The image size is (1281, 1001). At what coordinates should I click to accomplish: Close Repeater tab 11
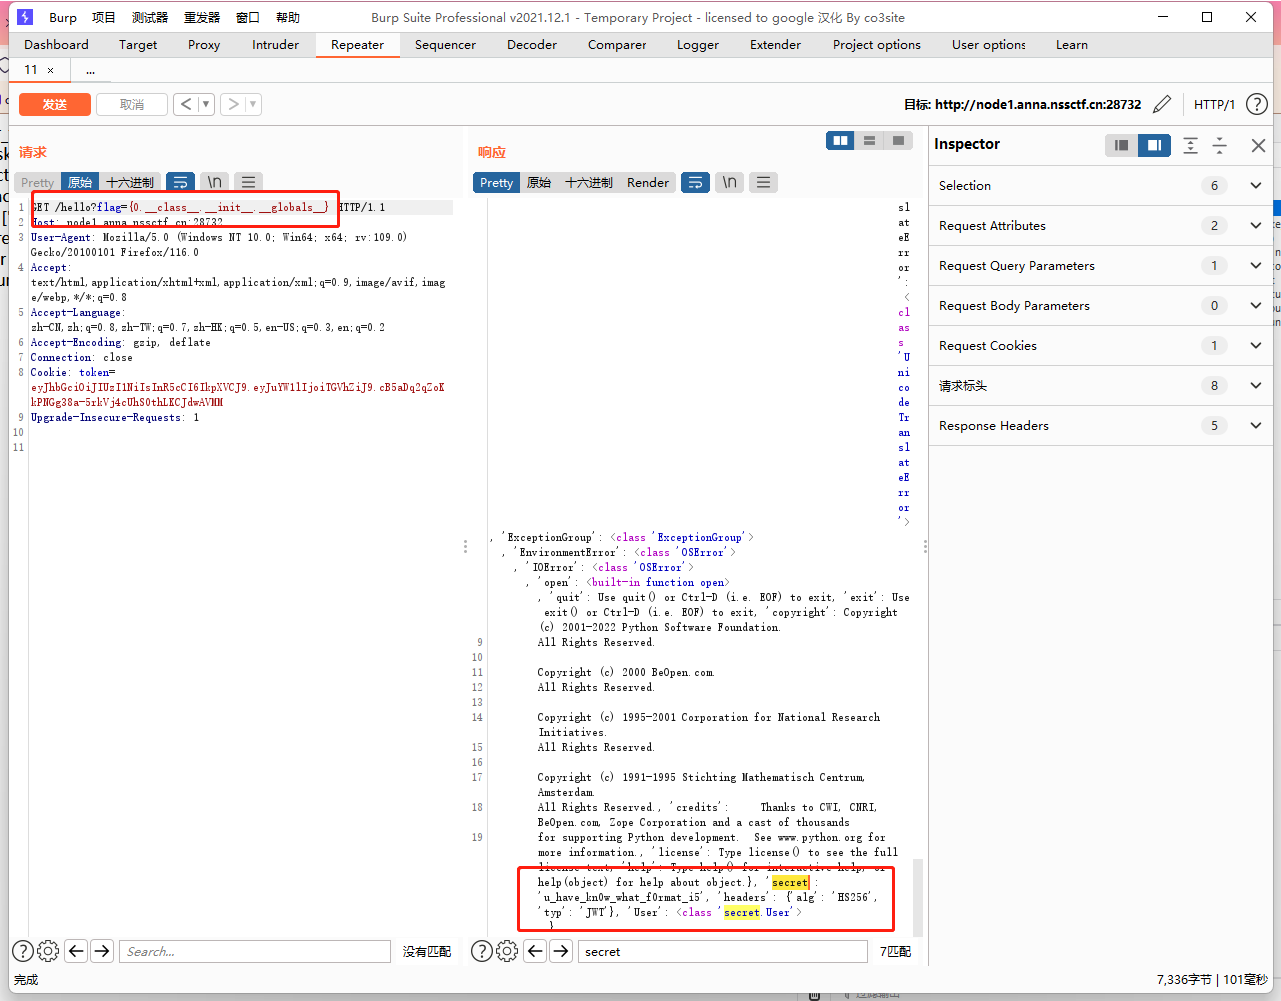(x=50, y=70)
